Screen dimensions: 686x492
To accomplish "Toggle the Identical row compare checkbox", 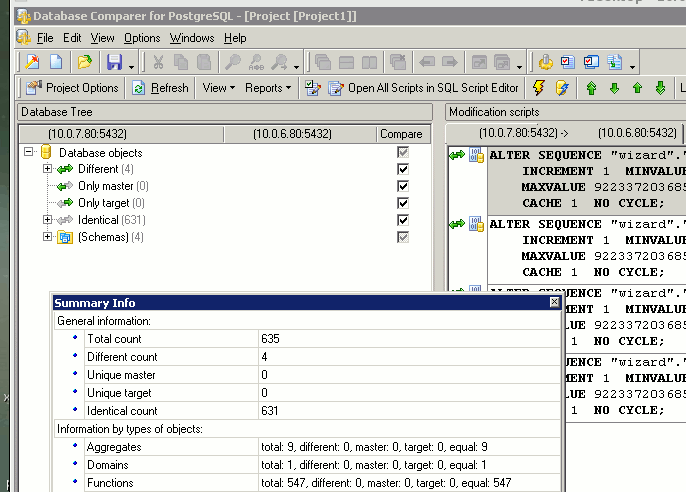I will (403, 220).
